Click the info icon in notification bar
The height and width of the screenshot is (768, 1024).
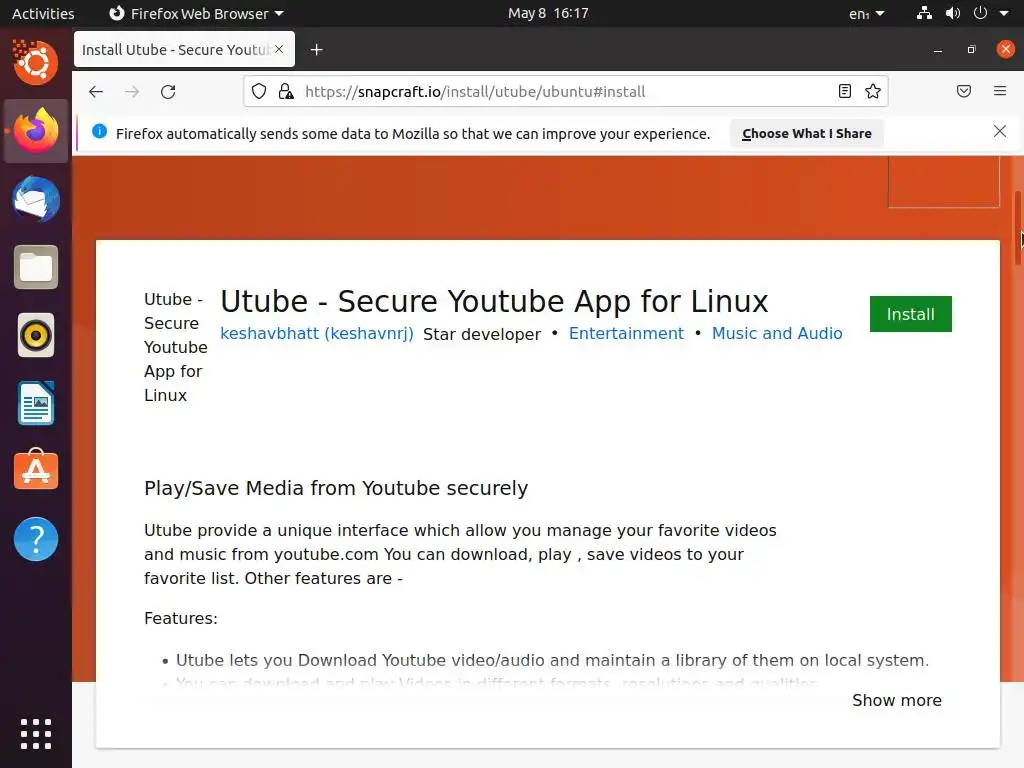99,131
